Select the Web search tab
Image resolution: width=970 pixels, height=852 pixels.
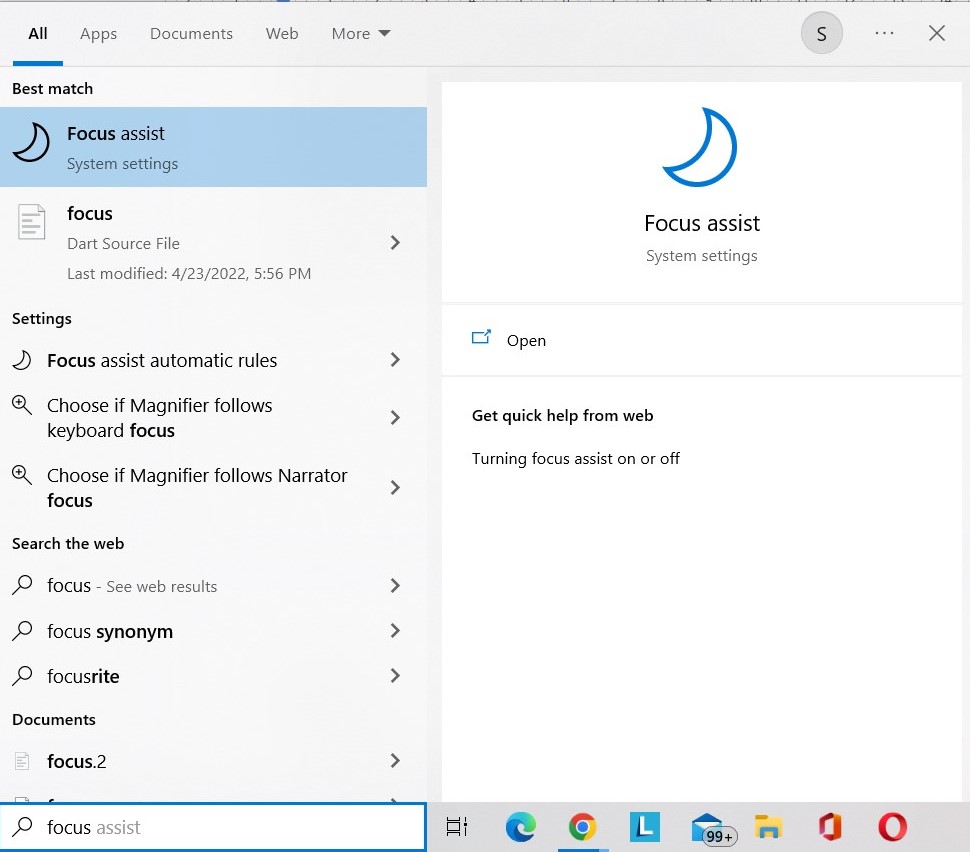point(282,34)
